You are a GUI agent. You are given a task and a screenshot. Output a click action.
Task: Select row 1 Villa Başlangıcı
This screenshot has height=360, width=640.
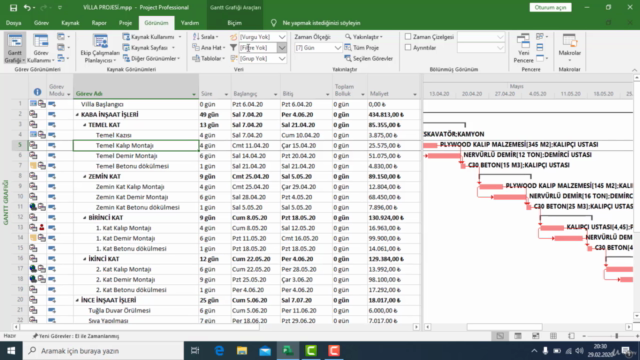point(20,104)
